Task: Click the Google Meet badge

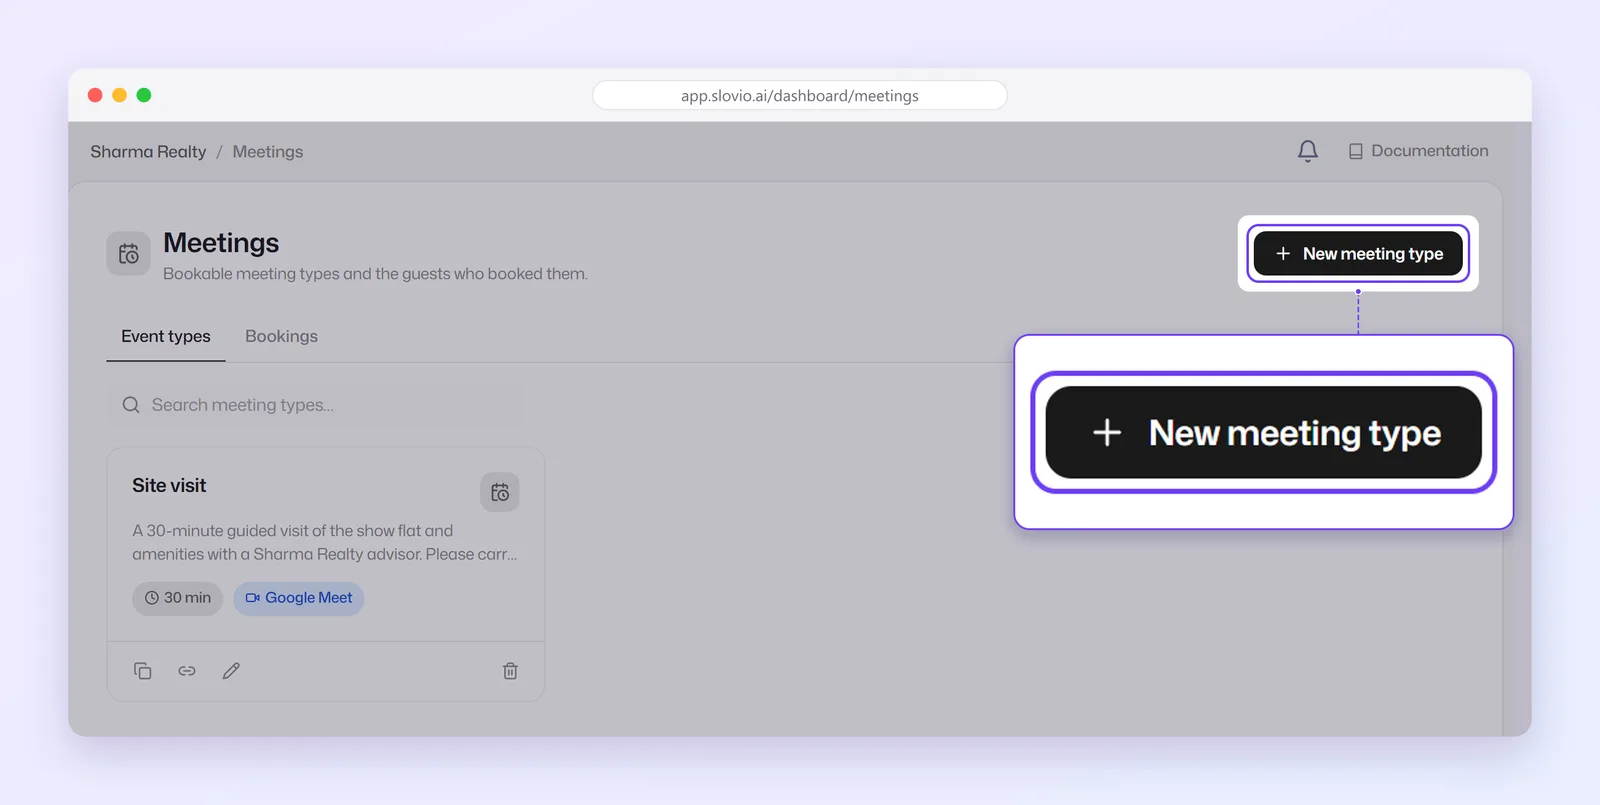Action: pos(299,598)
